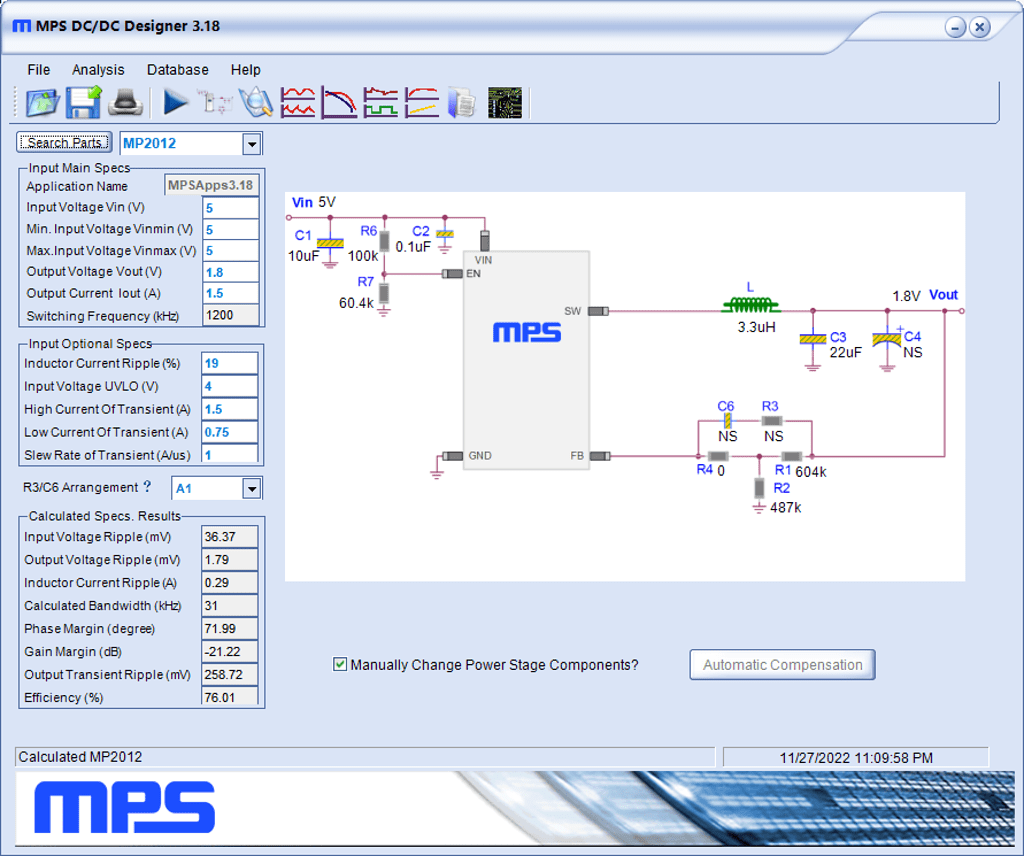Click the Automatic Compensation button
Image resolution: width=1024 pixels, height=856 pixels.
tap(782, 665)
